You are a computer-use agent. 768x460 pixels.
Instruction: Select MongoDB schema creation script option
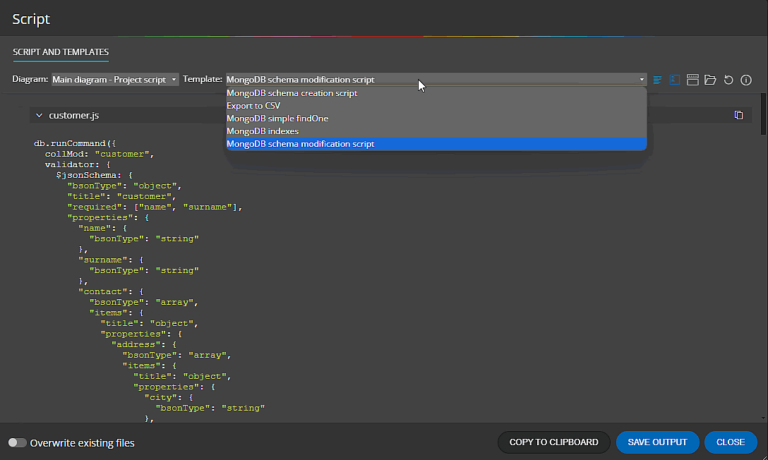tap(291, 93)
